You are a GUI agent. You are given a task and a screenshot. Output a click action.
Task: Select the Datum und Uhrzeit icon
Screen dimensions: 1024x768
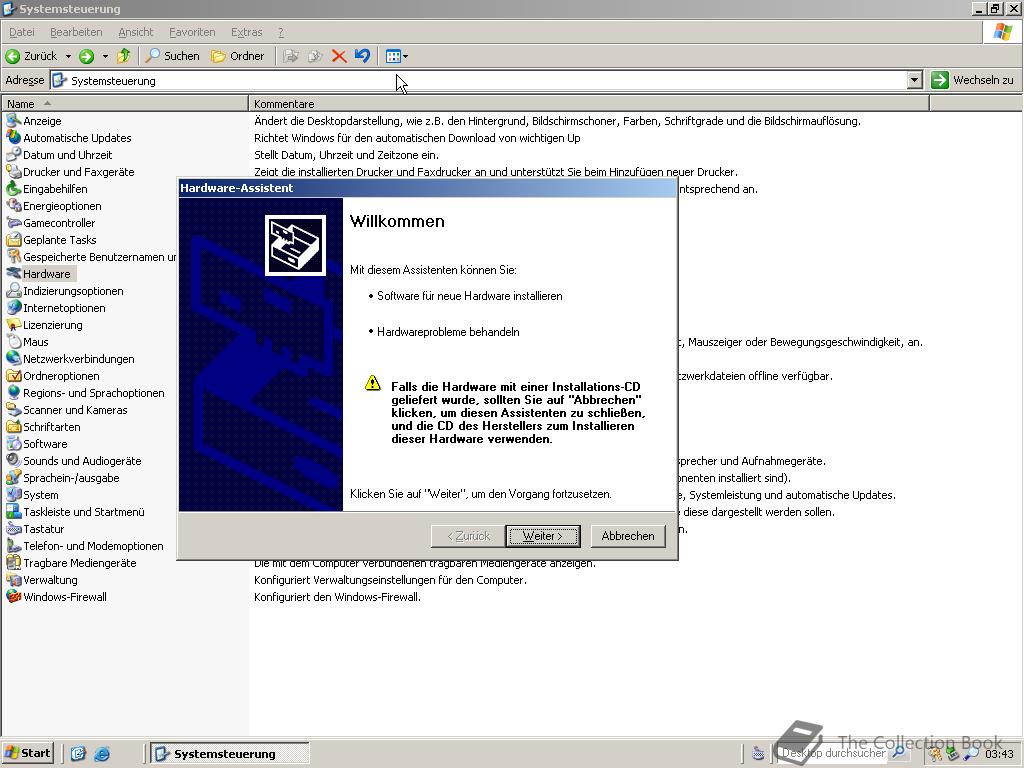[x=13, y=154]
